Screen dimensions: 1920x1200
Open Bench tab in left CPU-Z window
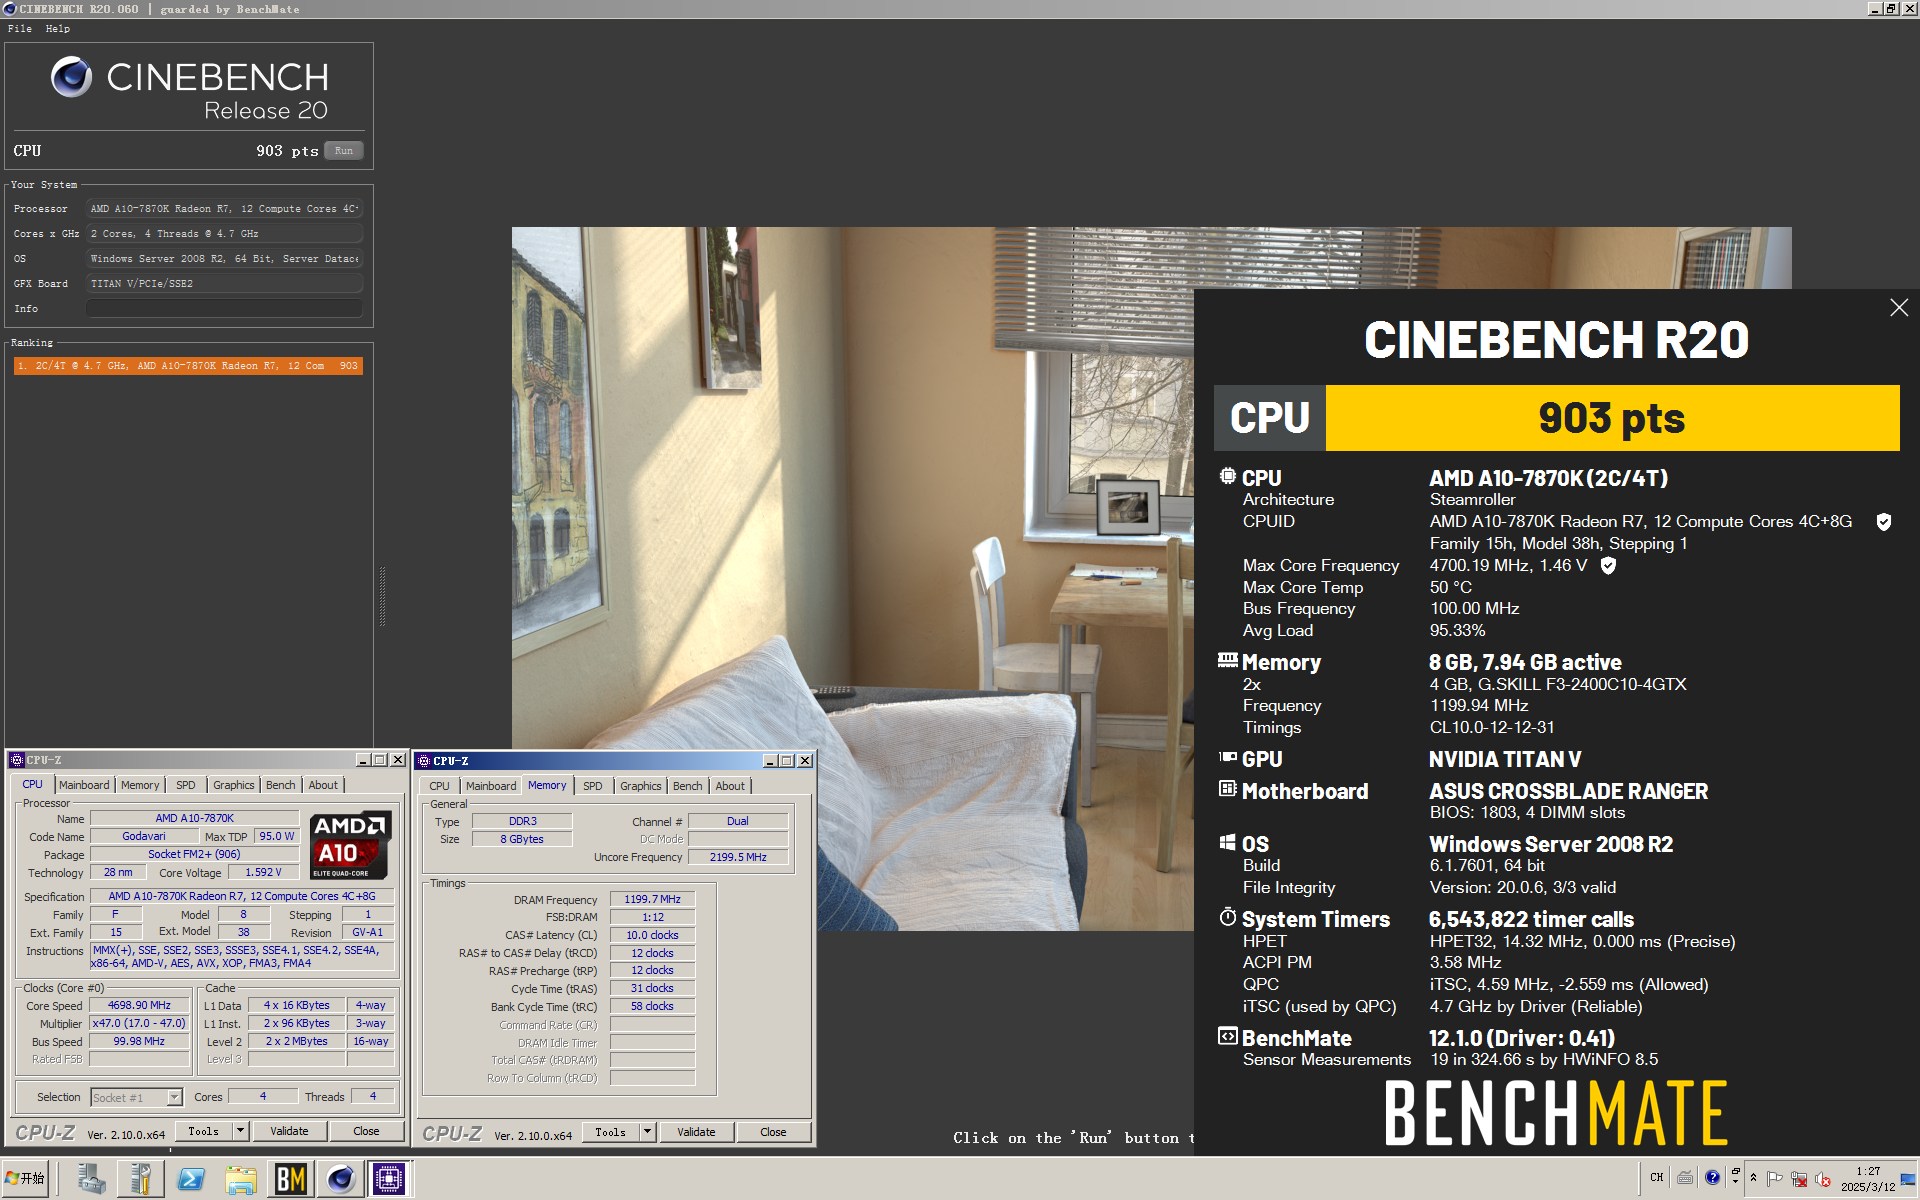click(281, 785)
